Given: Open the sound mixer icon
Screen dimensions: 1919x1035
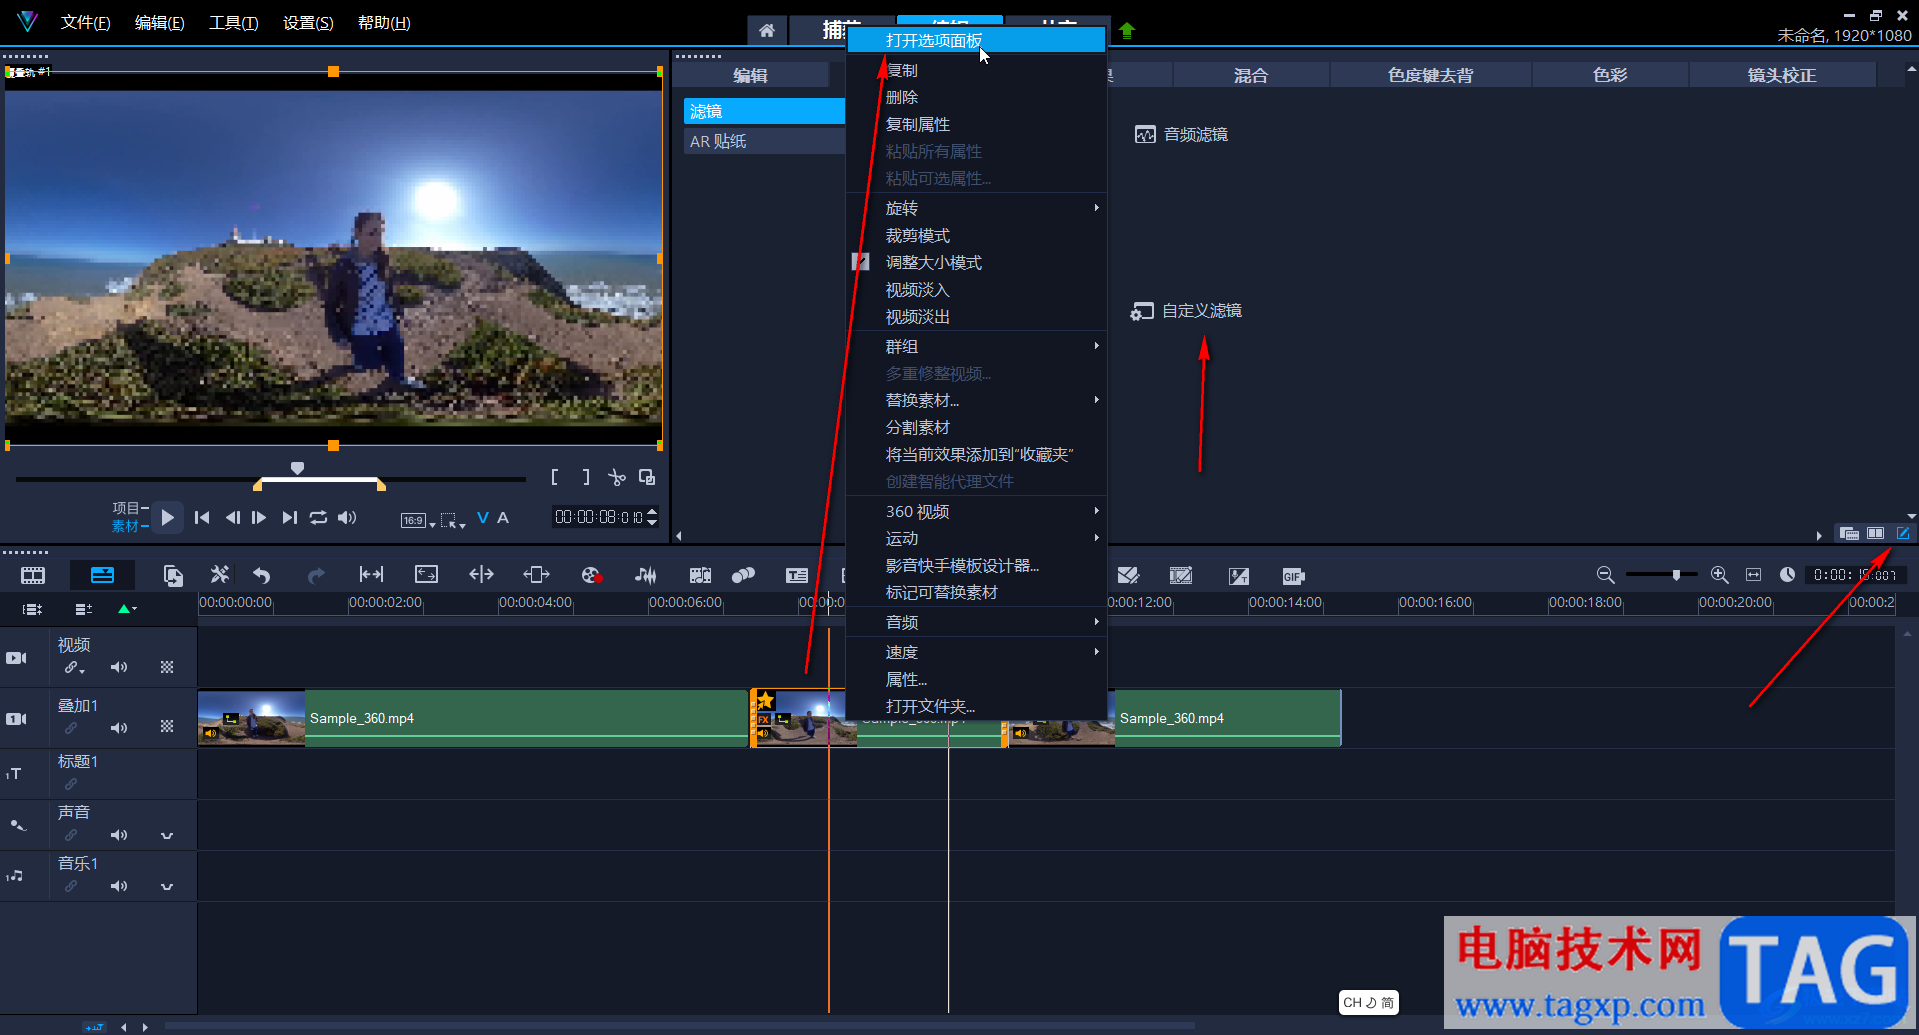Looking at the screenshot, I should click(x=646, y=575).
